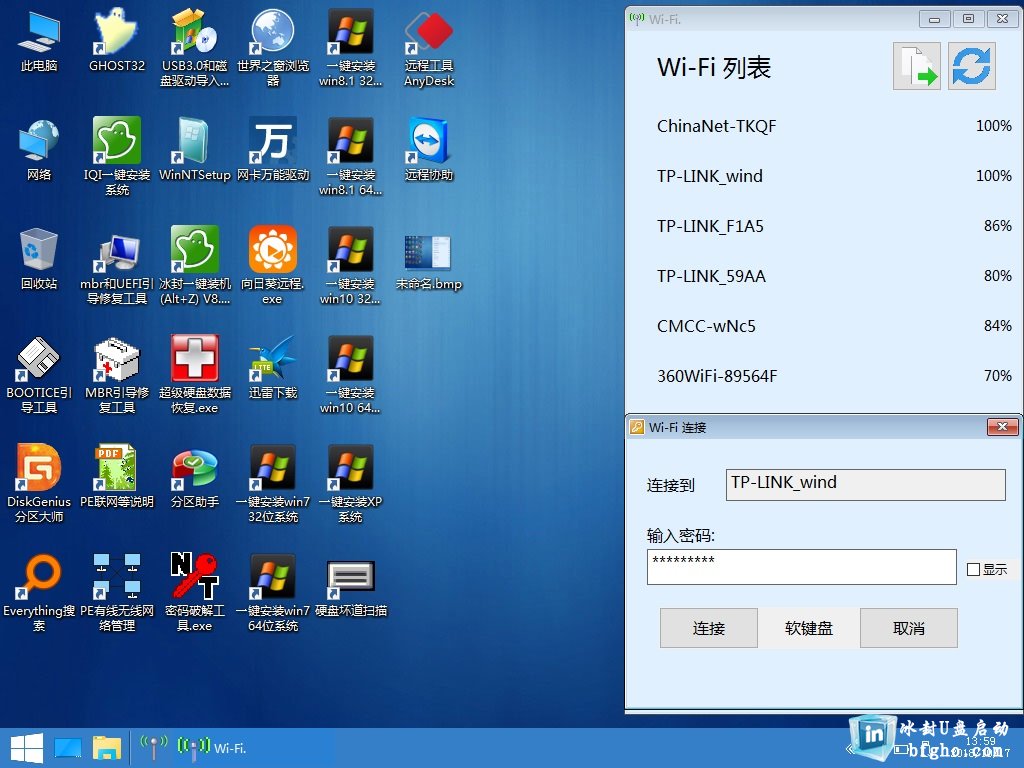Select the 一键安装win7 32位系统 shortcut
The height and width of the screenshot is (768, 1024).
click(273, 484)
